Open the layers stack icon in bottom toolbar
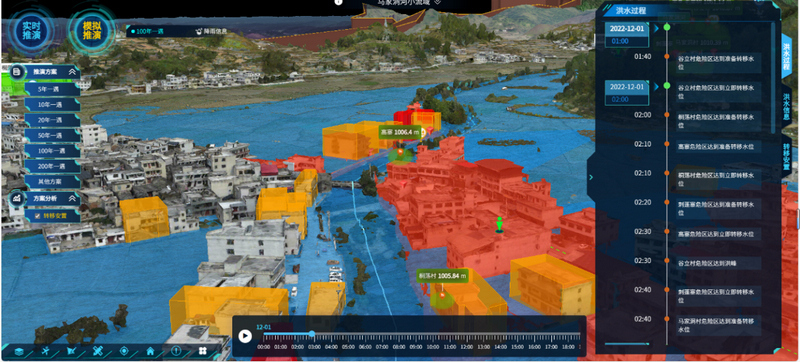This screenshot has height=362, width=800. (x=19, y=351)
